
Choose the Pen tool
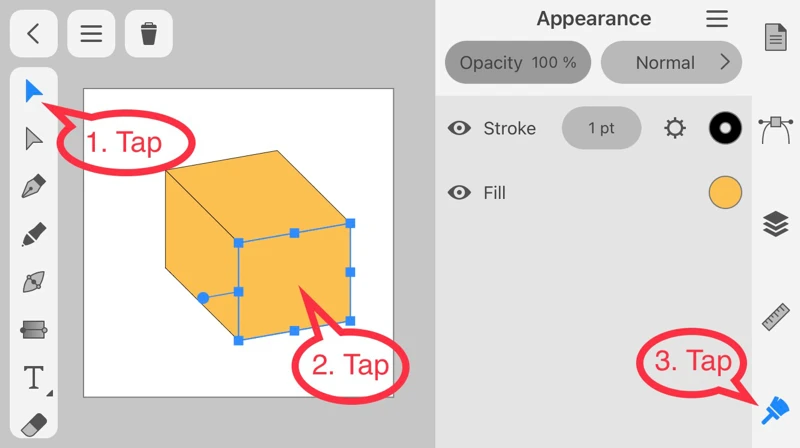[34, 187]
